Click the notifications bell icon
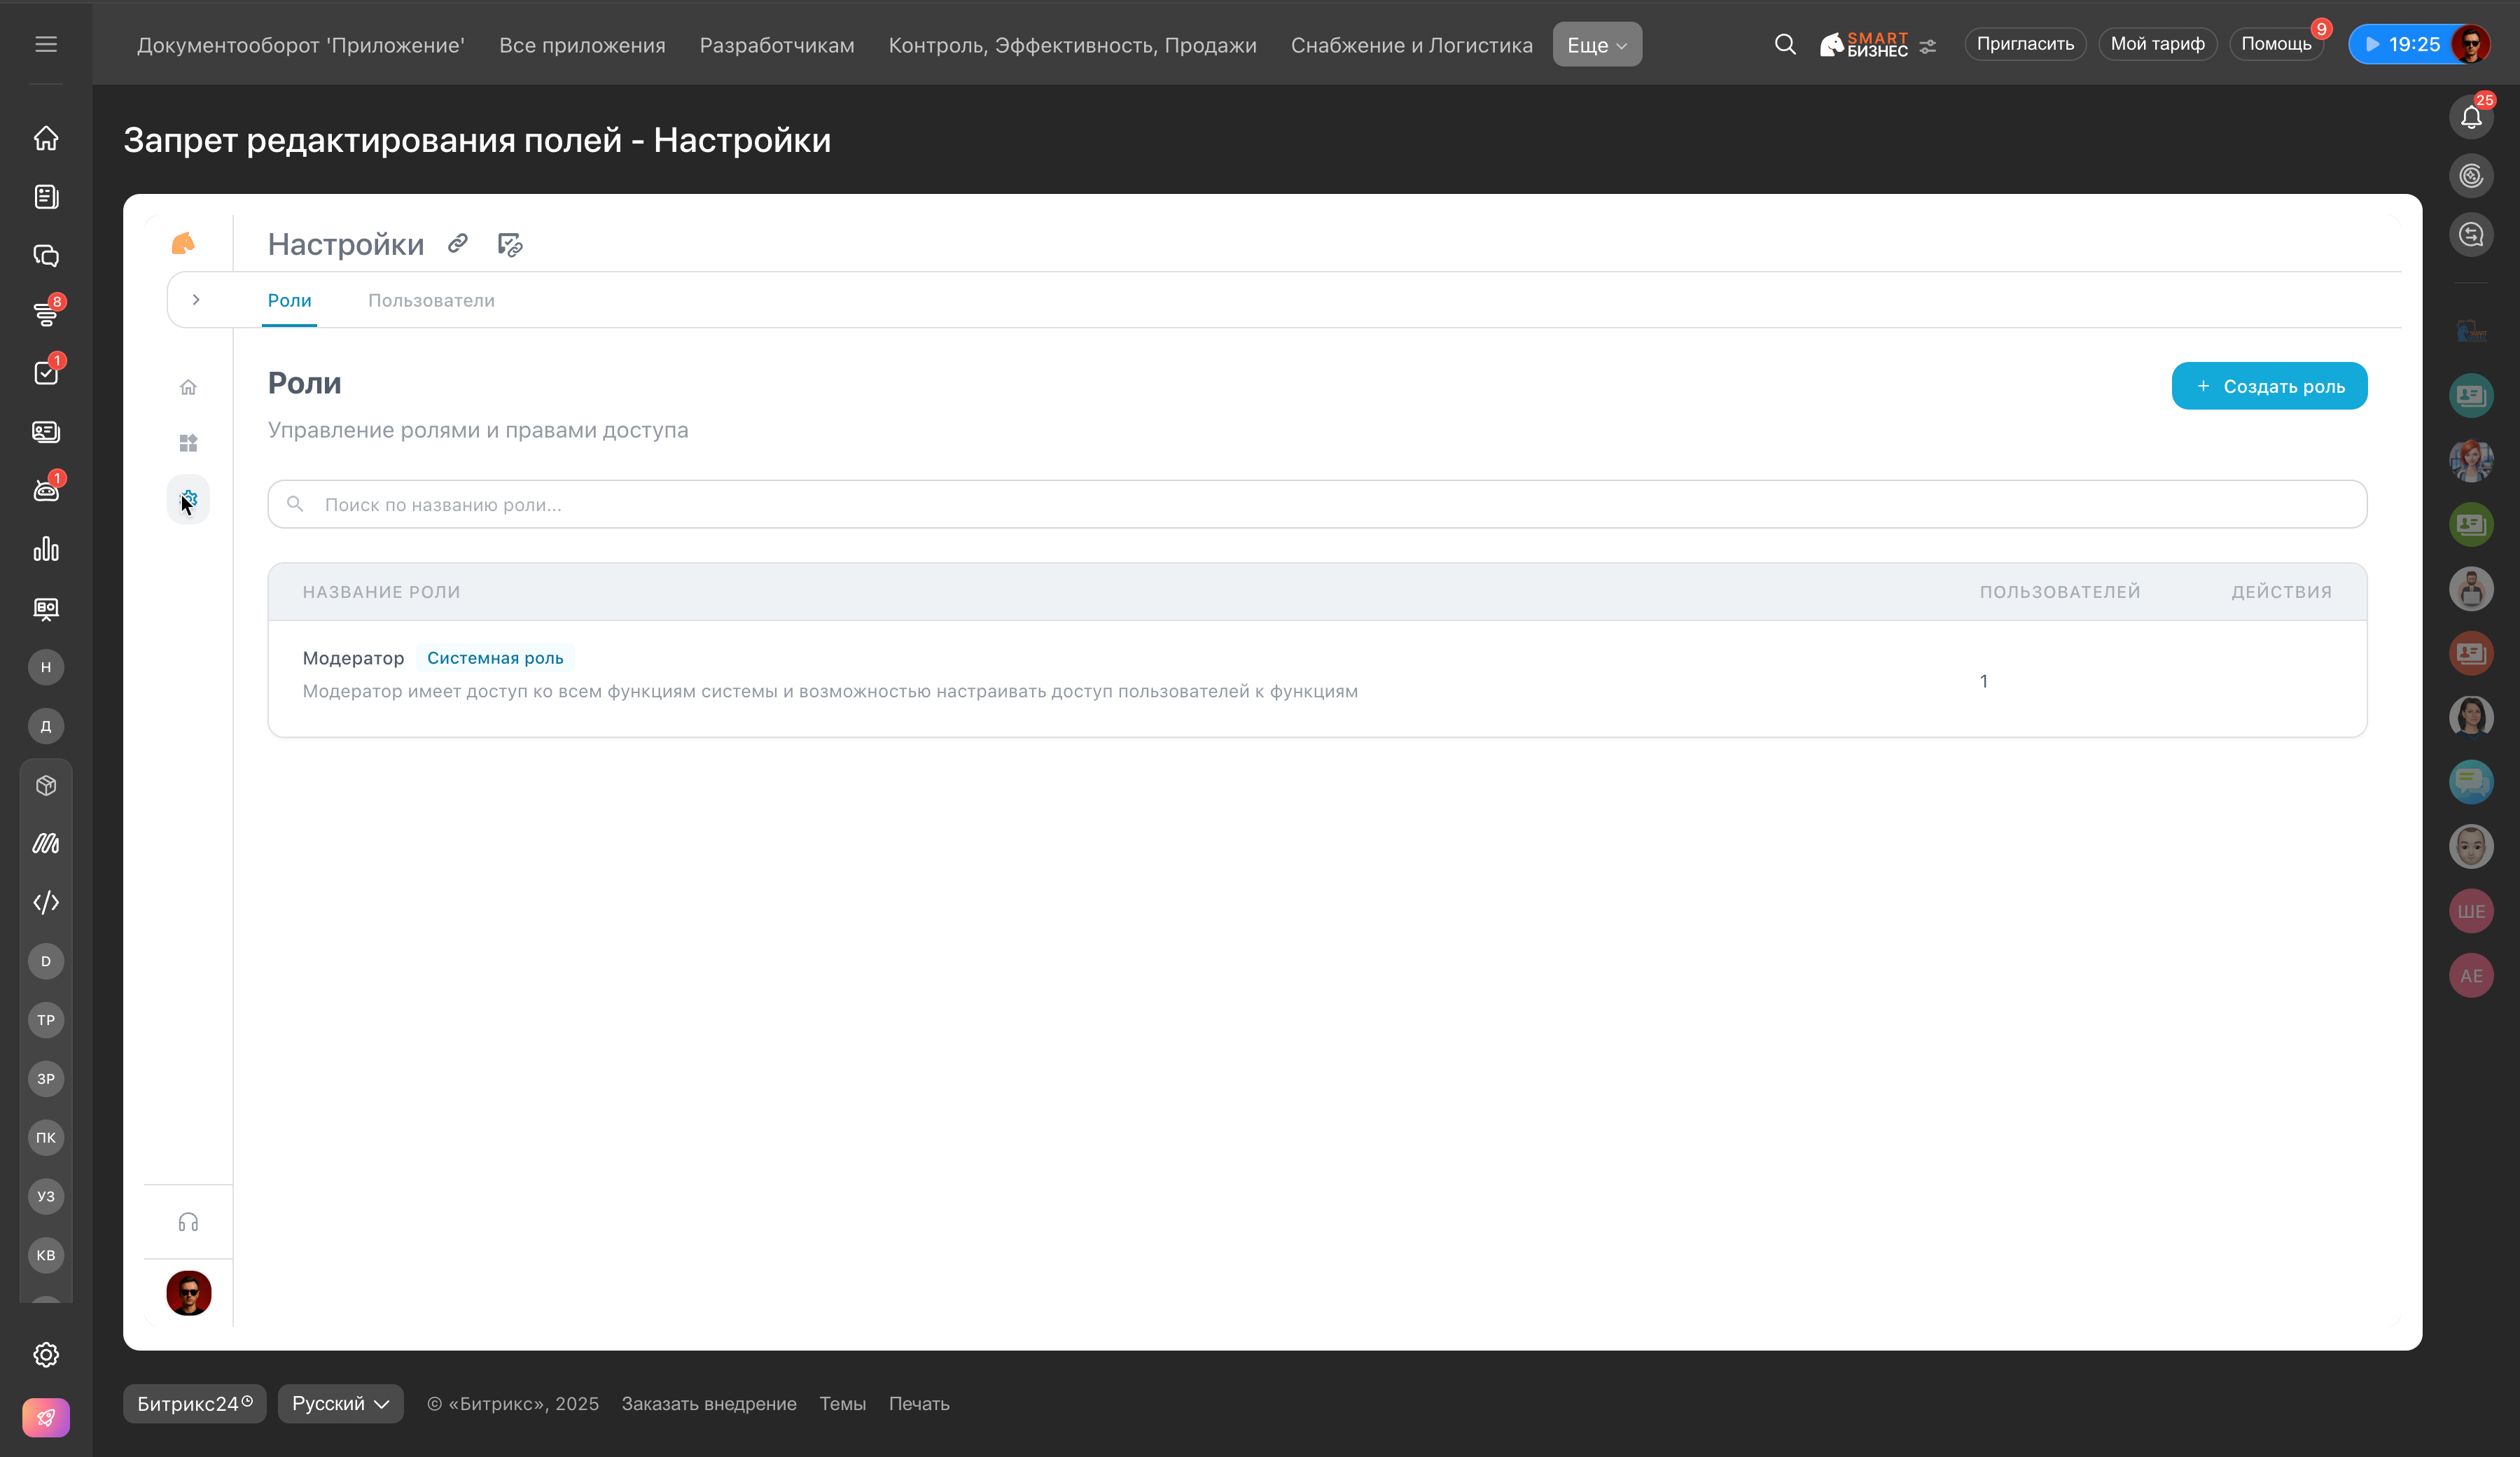 coord(2470,118)
